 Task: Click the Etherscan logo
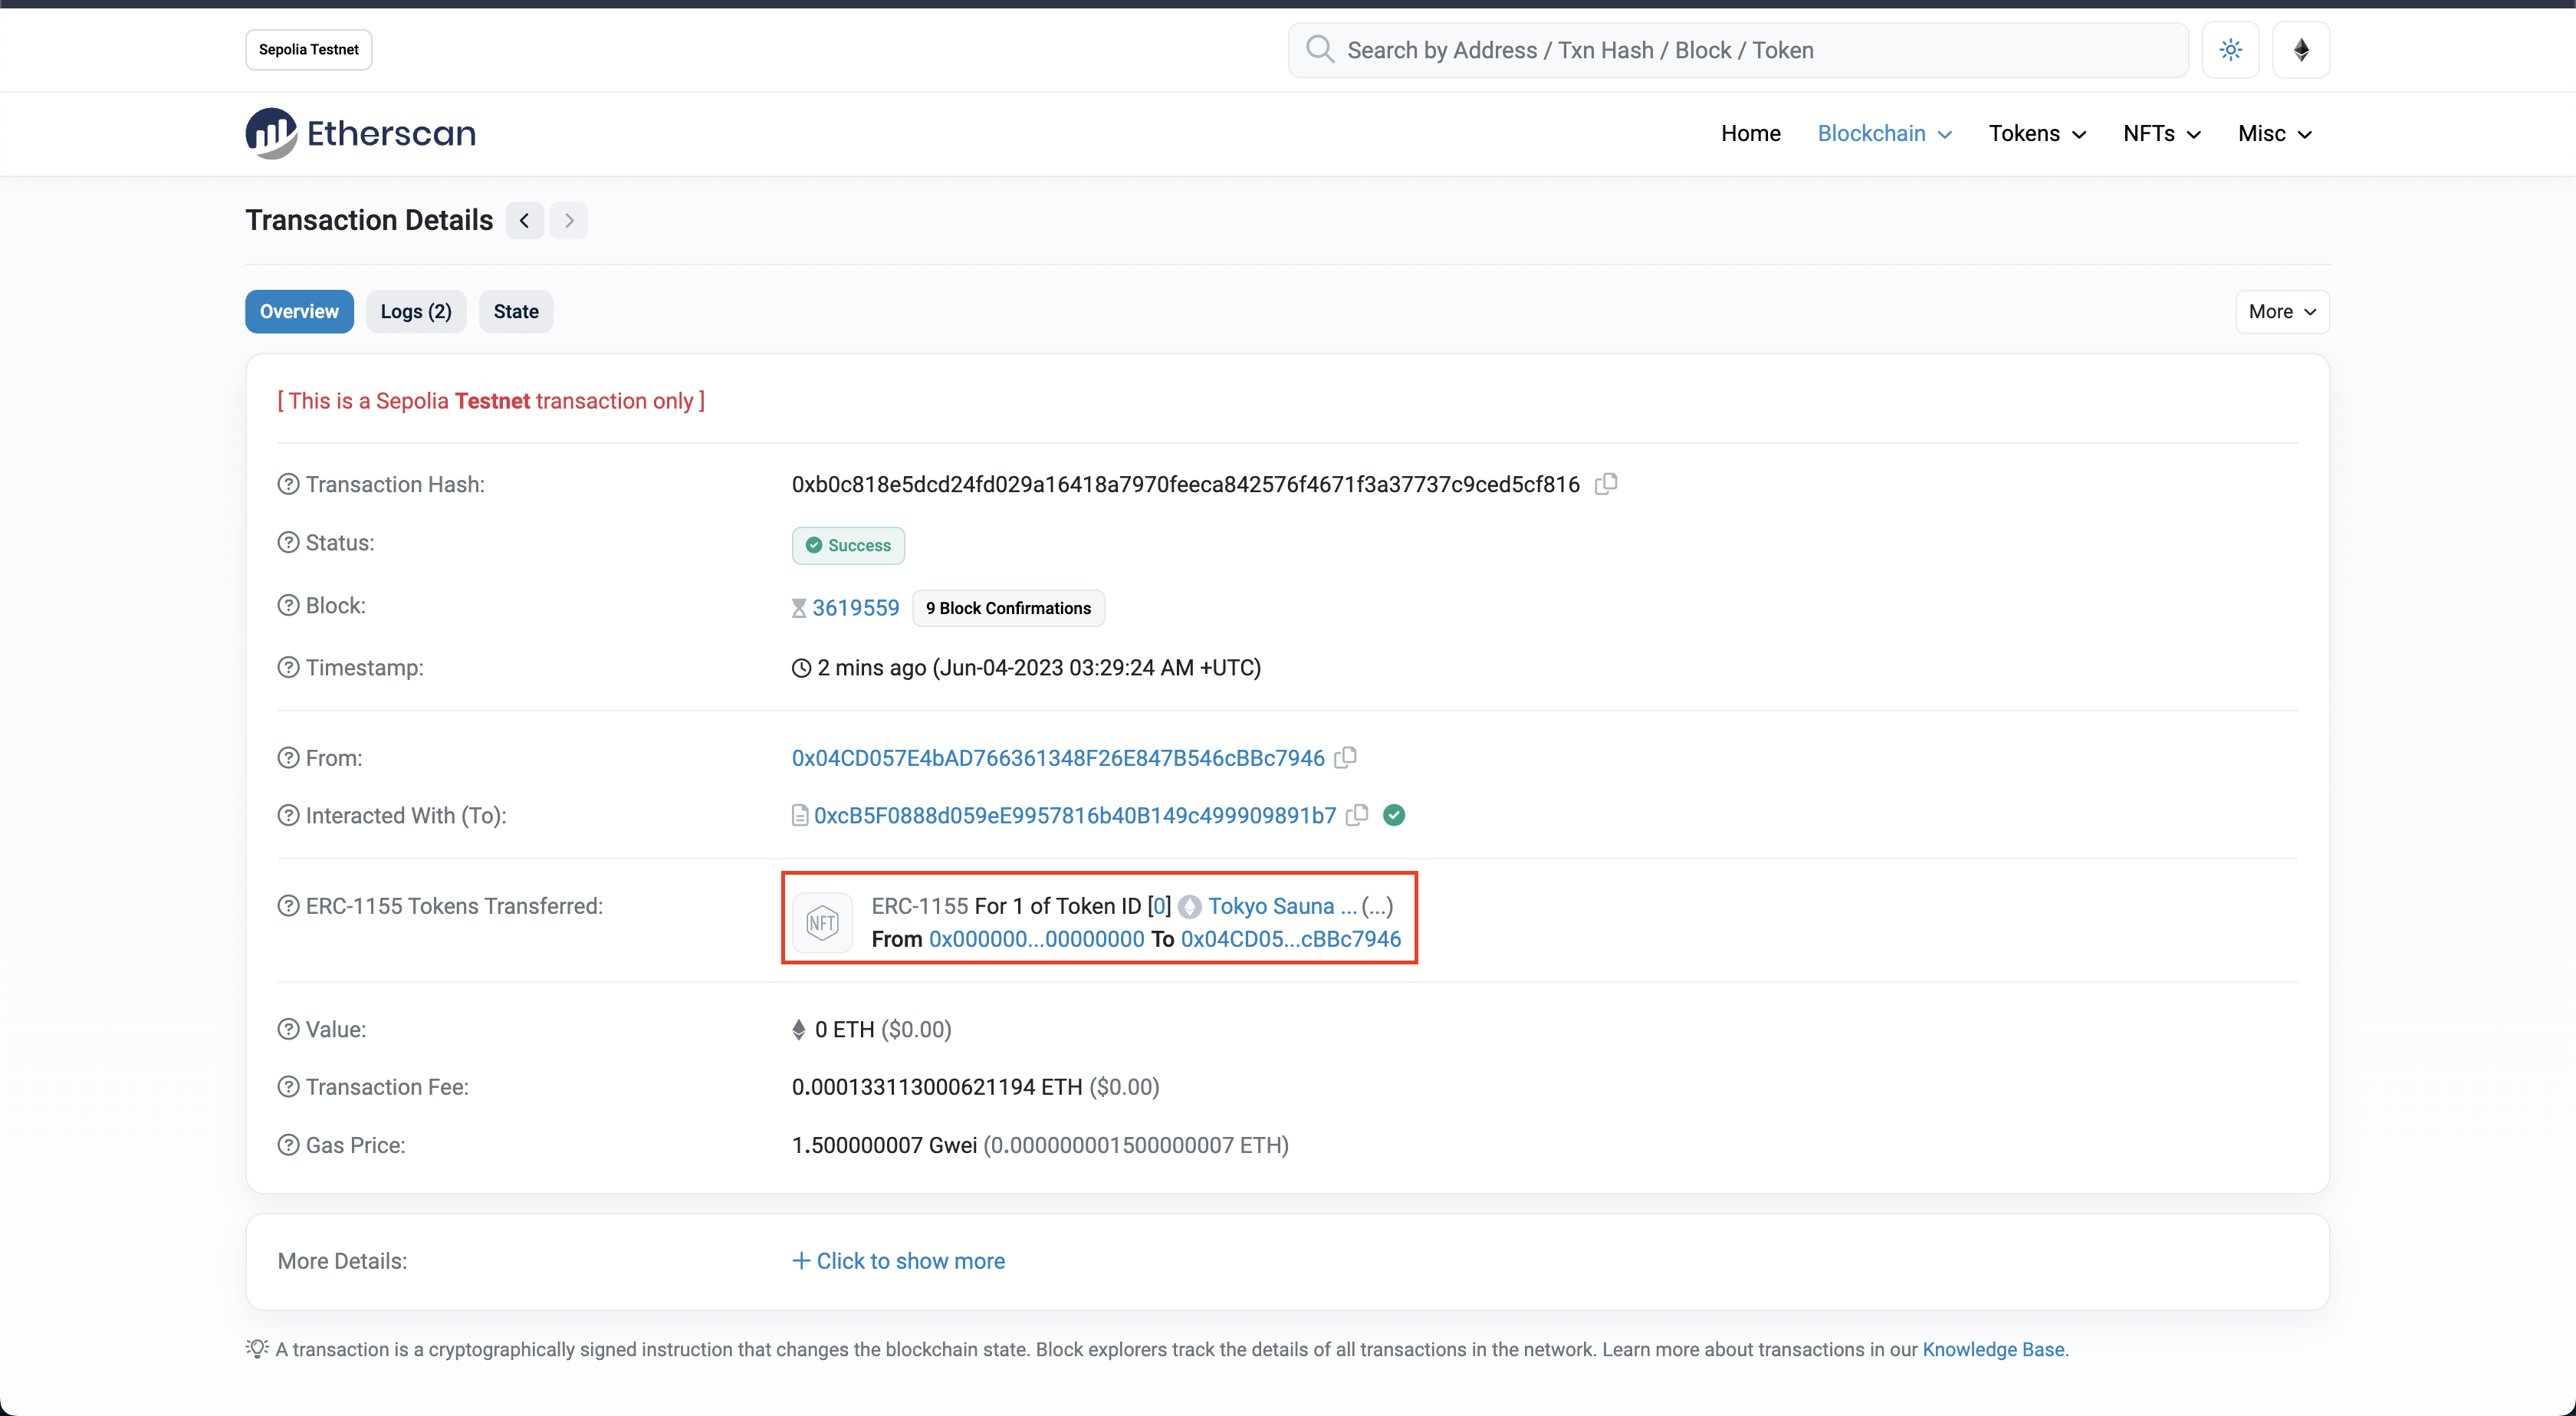[360, 133]
